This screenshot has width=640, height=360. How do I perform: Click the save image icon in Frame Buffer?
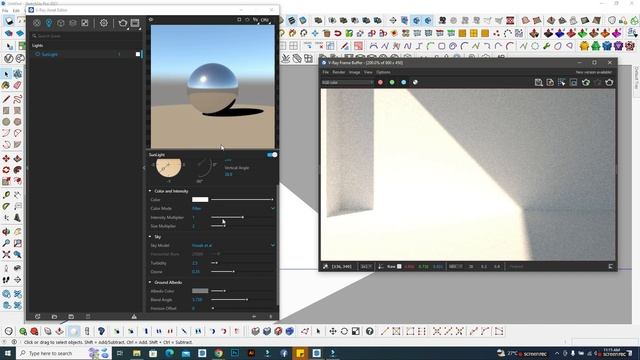click(x=538, y=82)
